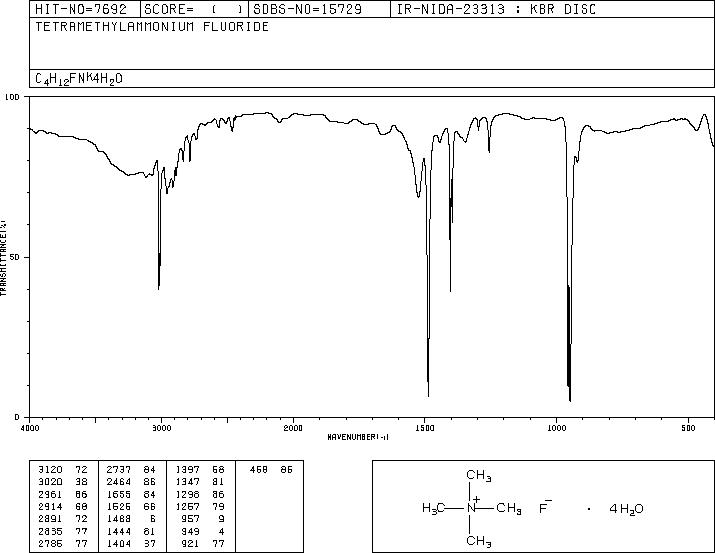The width and height of the screenshot is (715, 553).
Task: Click the 50 label on the transmittance axis
Action: [15, 257]
